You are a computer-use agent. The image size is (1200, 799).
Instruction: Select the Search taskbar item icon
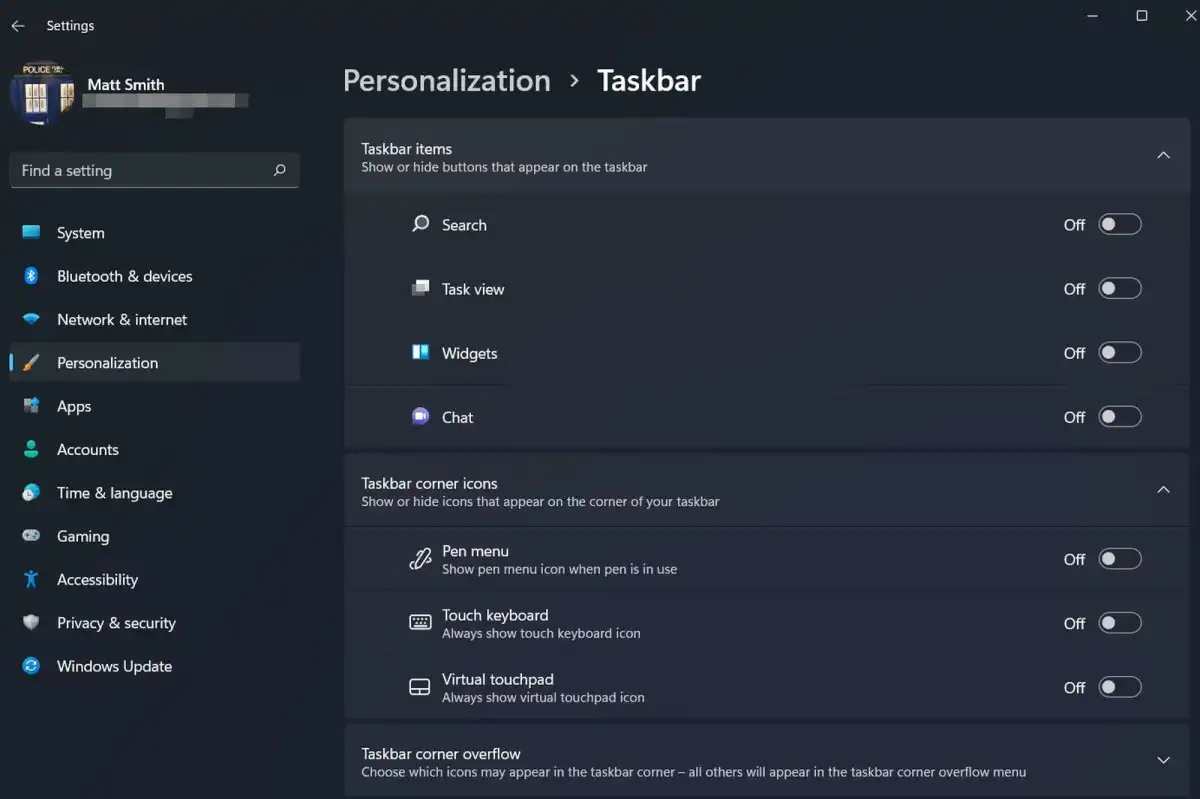click(x=420, y=224)
